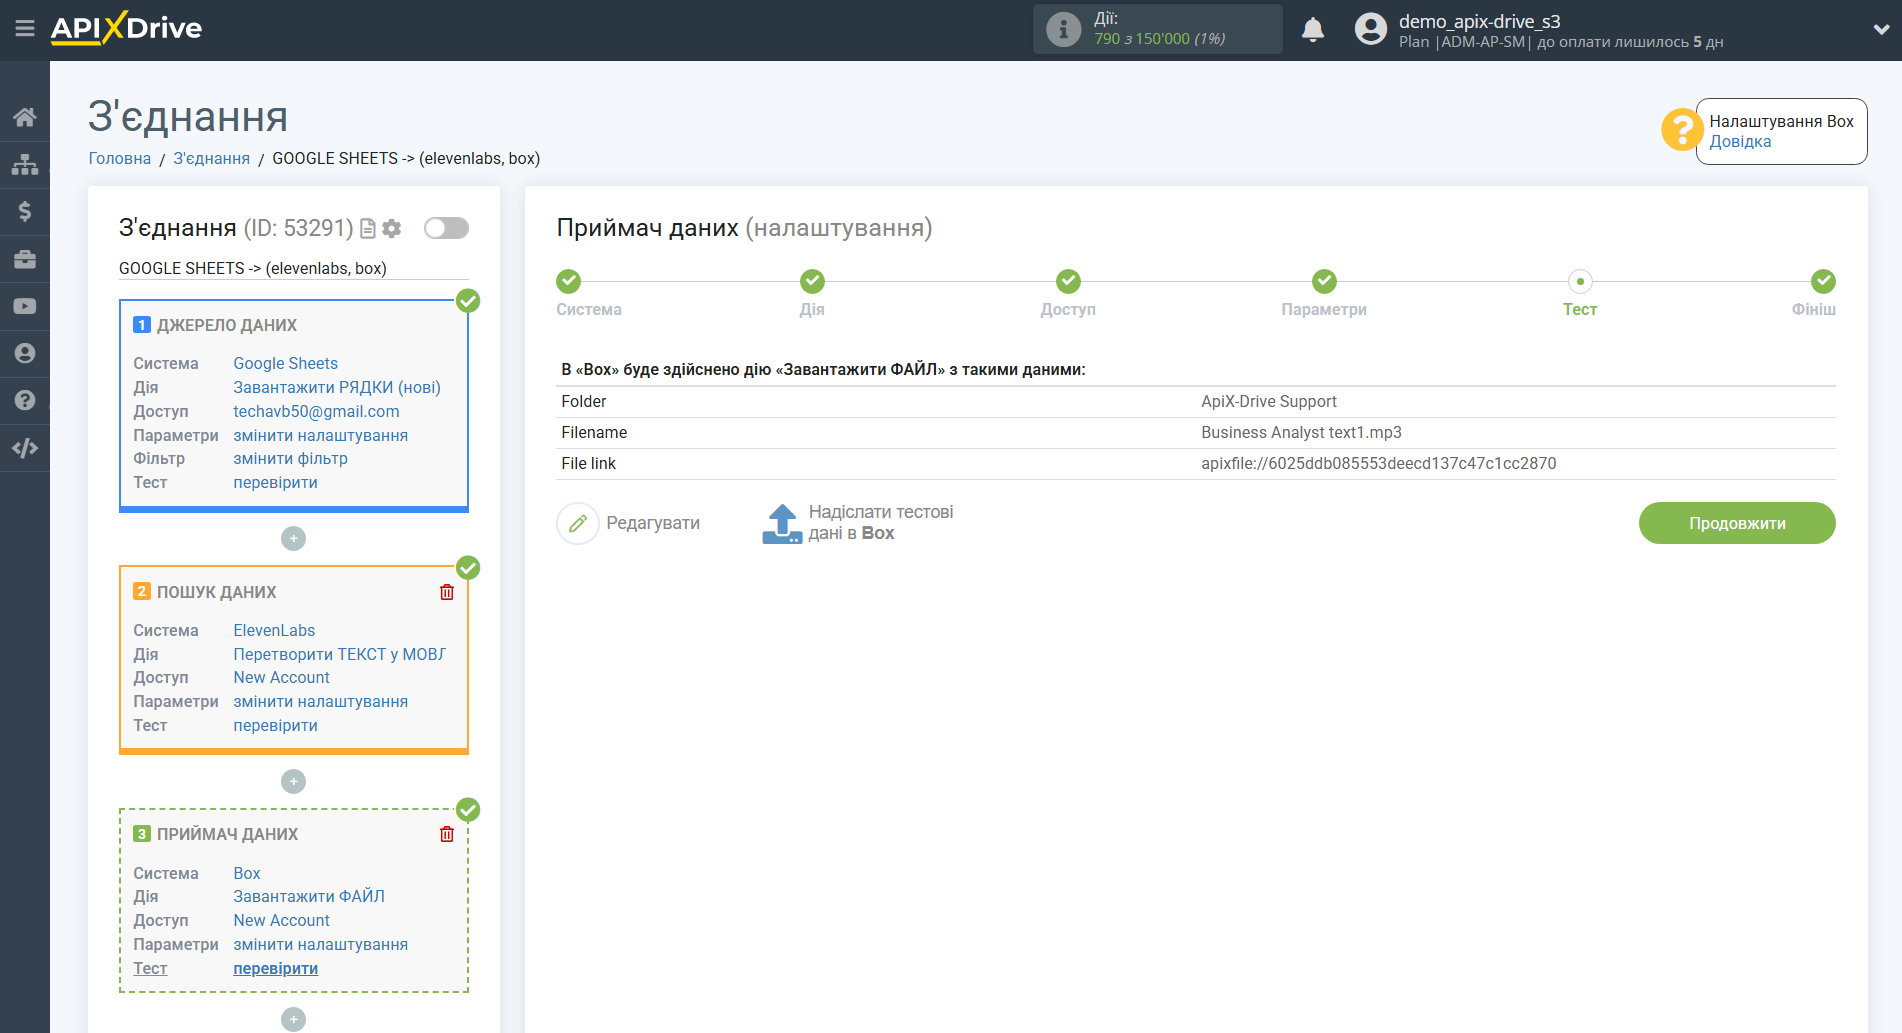Toggle the connection on/off switch
This screenshot has width=1902, height=1033.
pyautogui.click(x=446, y=228)
